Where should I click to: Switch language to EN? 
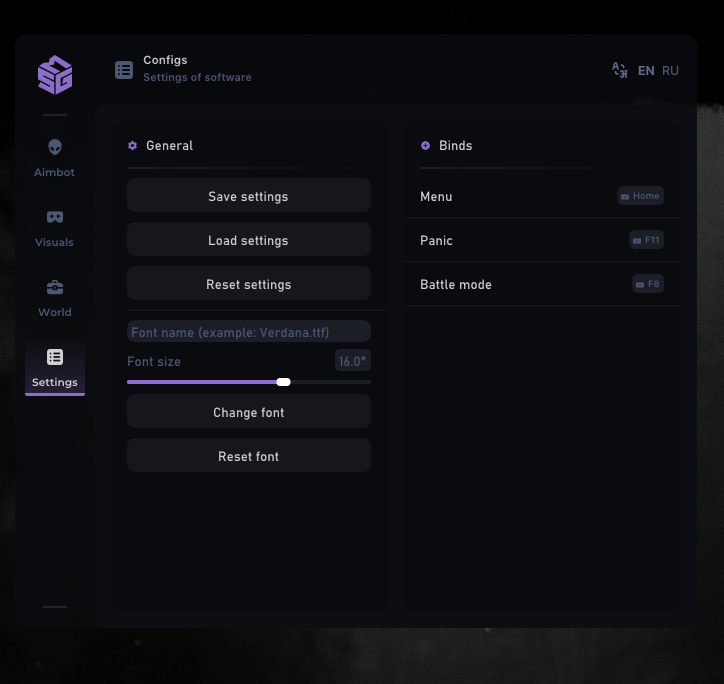tap(646, 71)
